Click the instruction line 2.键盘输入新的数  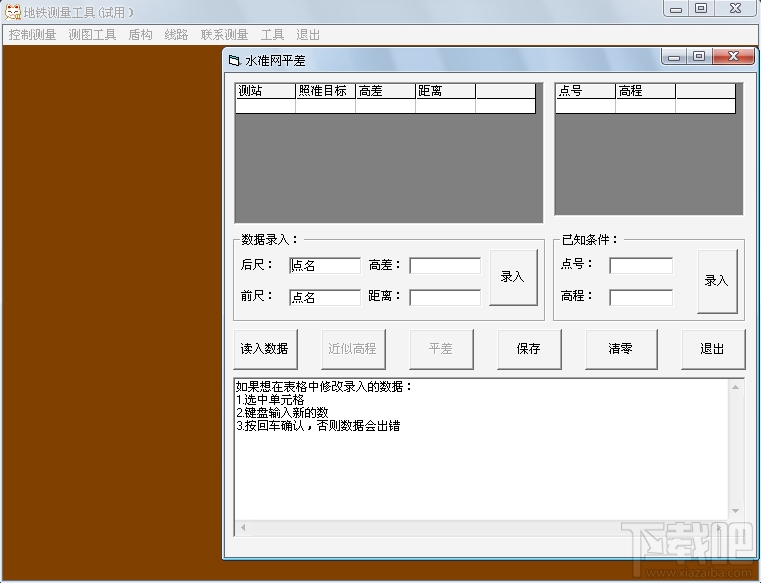282,413
